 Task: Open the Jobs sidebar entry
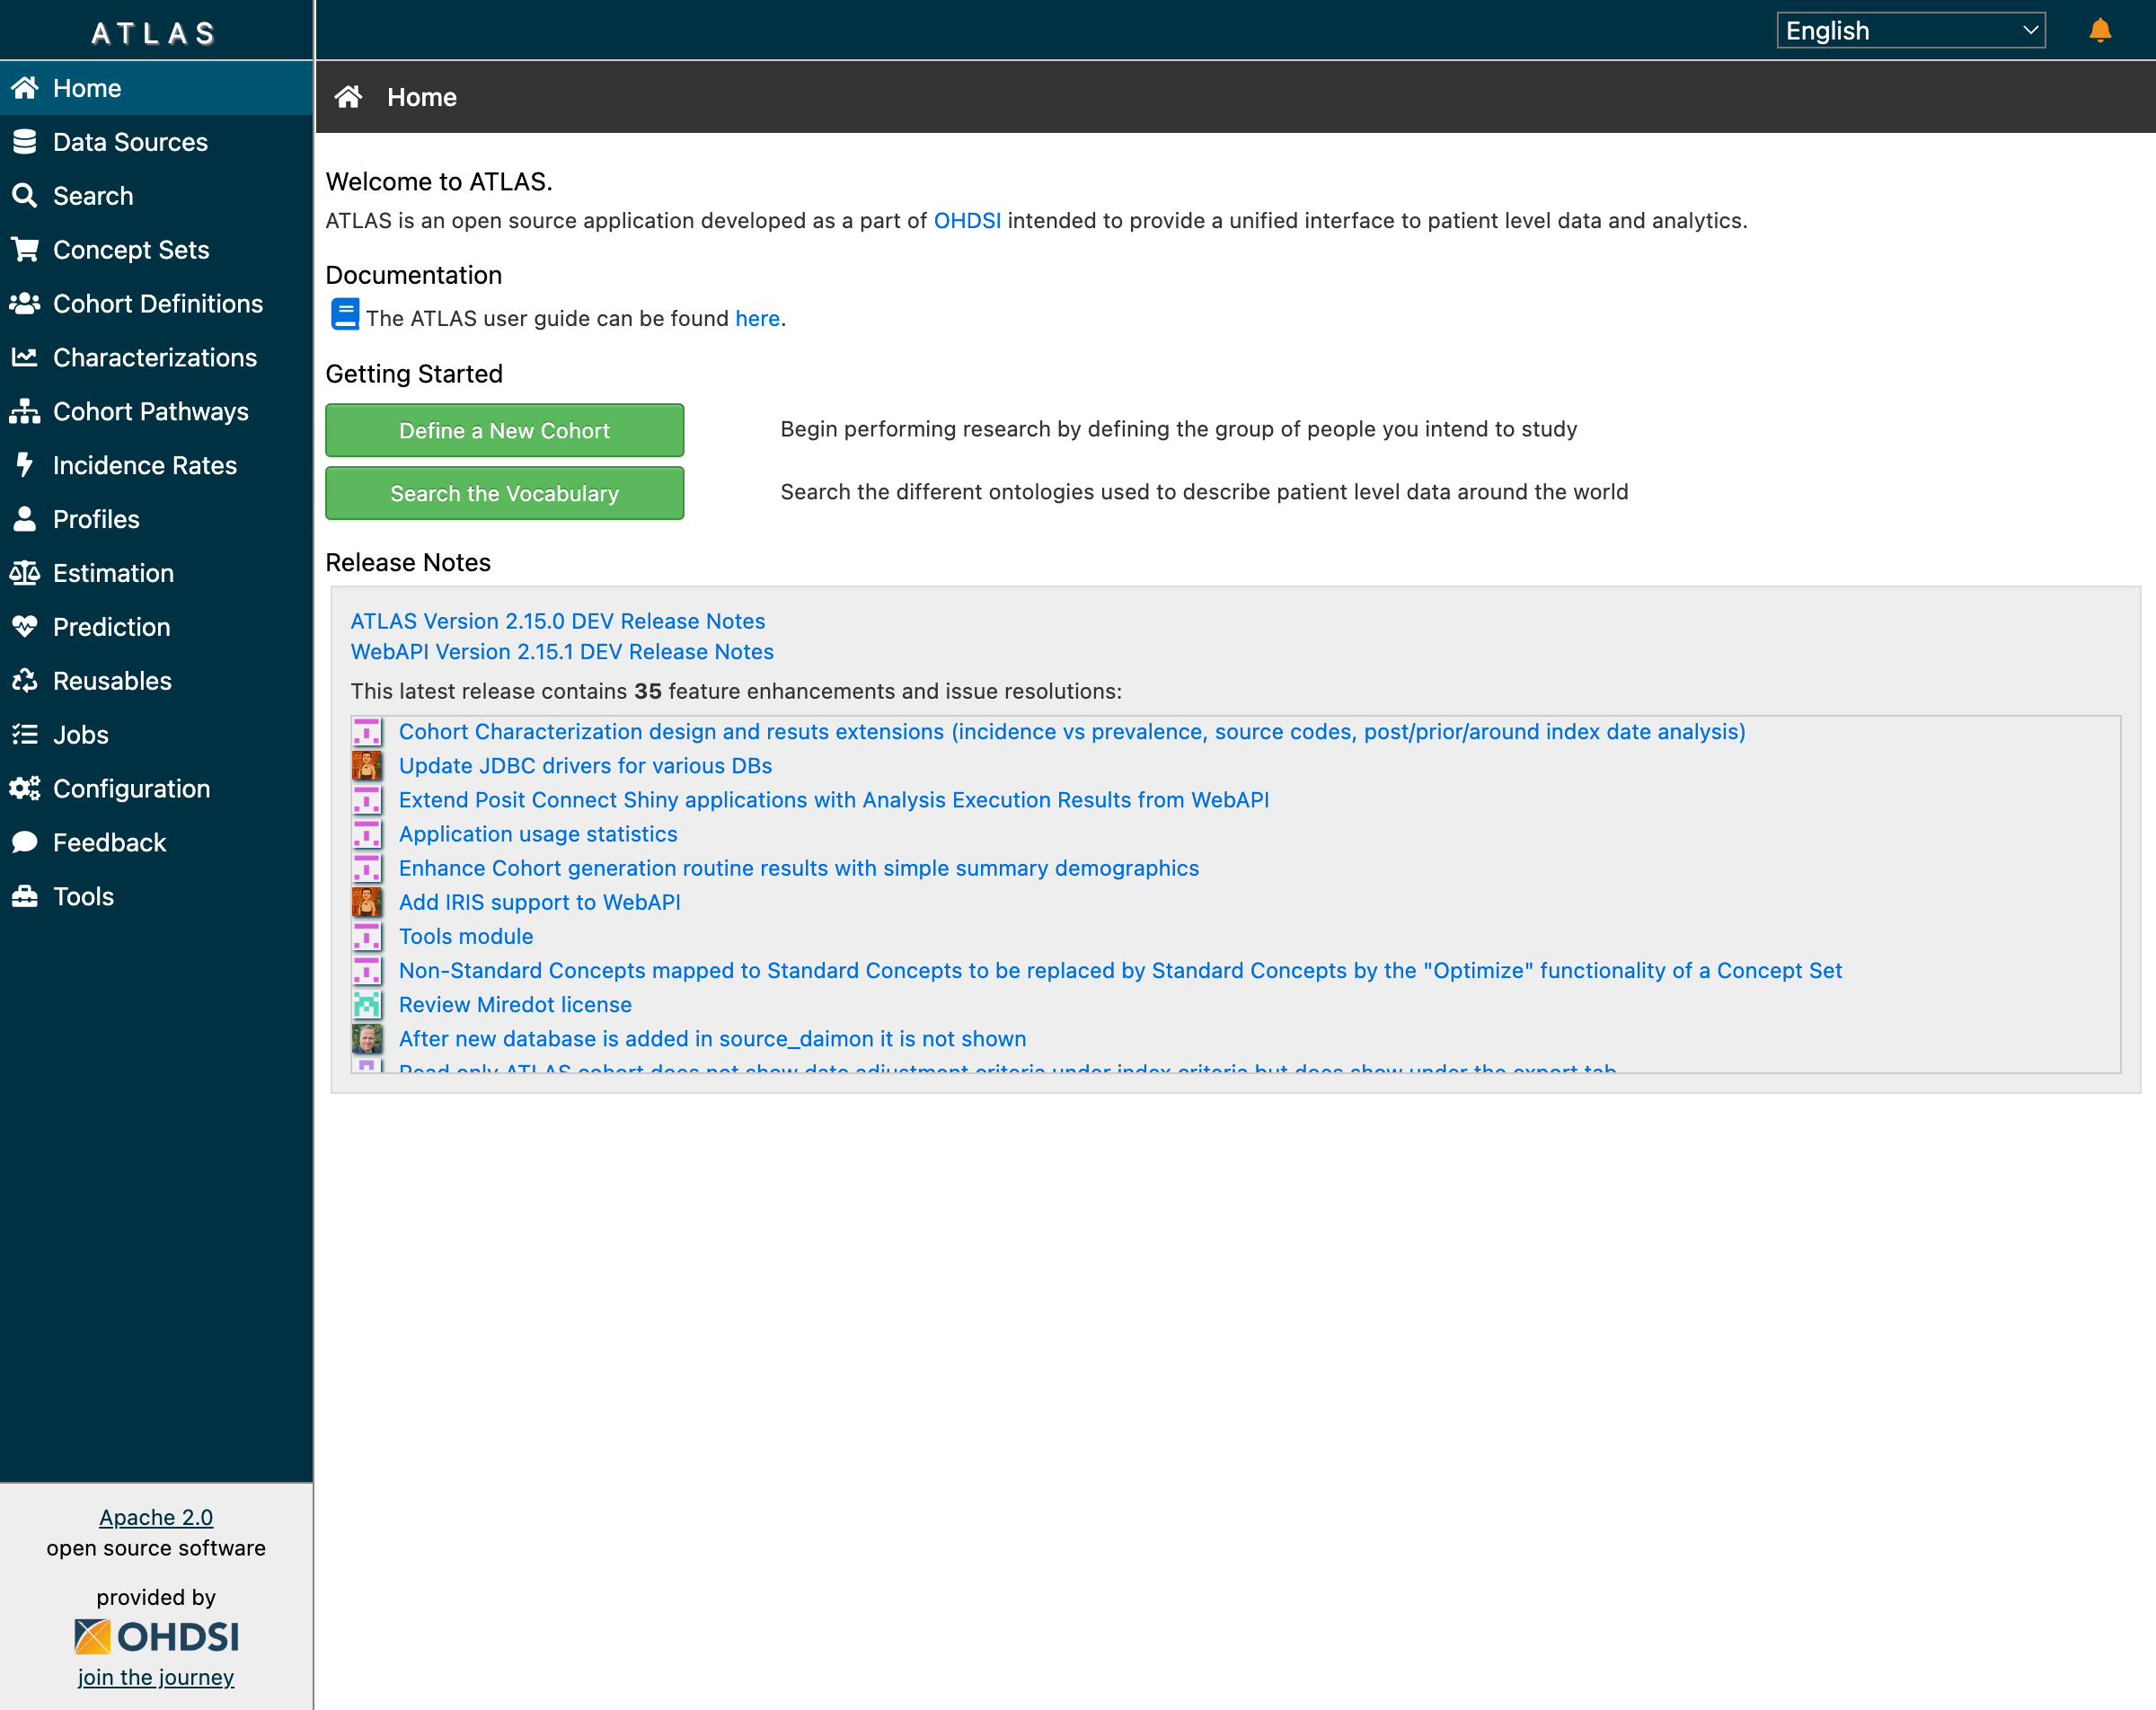[x=80, y=735]
